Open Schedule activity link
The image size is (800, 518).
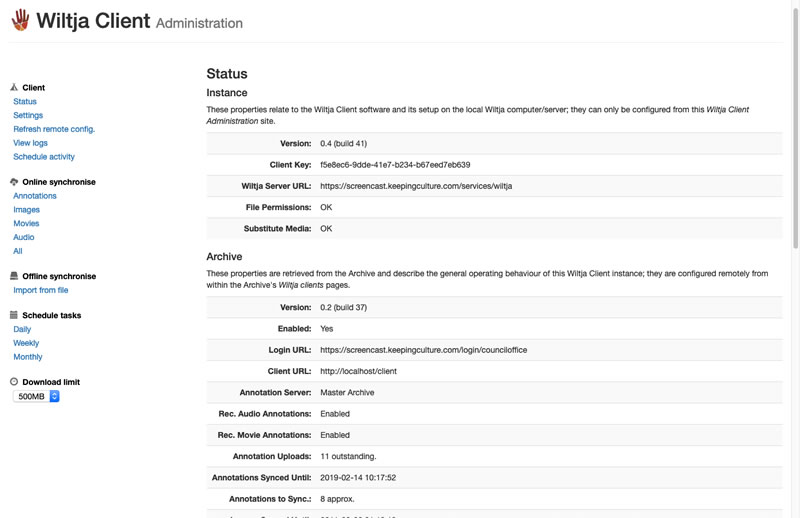pos(44,157)
